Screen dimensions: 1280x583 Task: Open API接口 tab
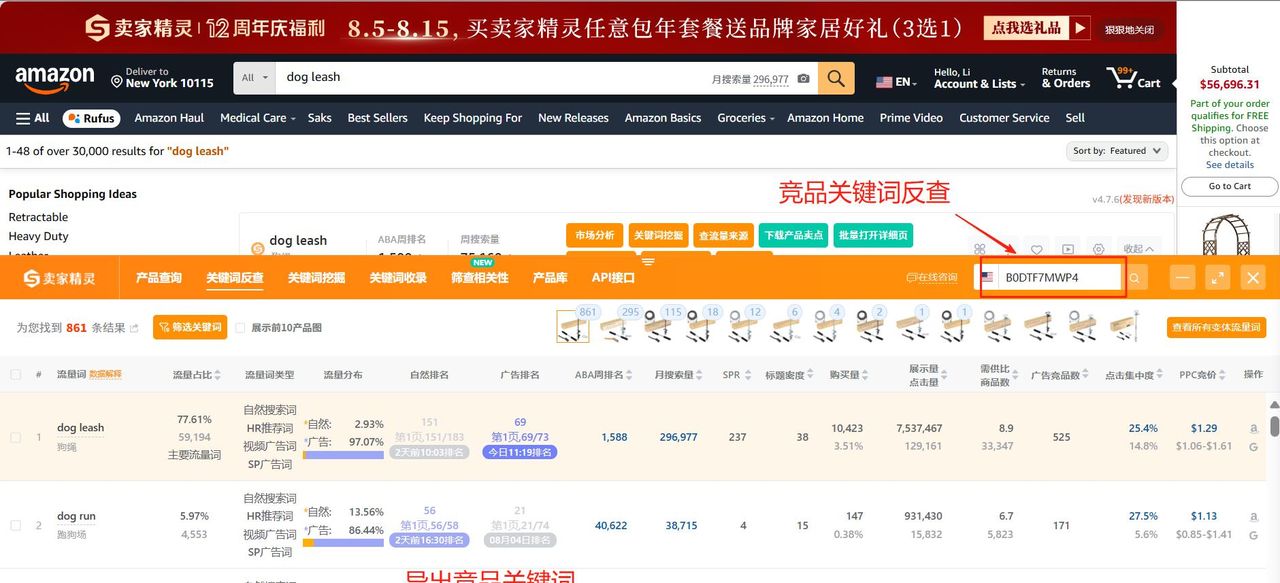[613, 278]
